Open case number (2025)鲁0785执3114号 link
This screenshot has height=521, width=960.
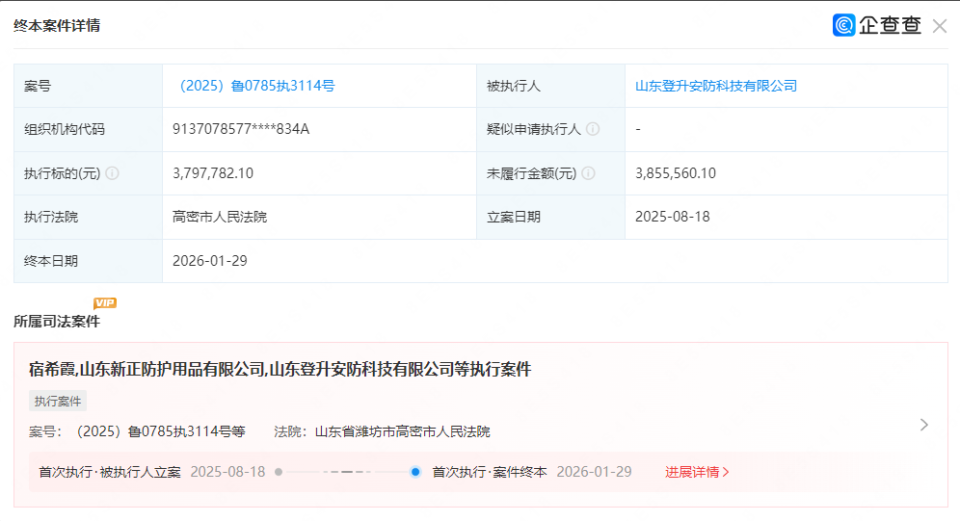coord(257,86)
